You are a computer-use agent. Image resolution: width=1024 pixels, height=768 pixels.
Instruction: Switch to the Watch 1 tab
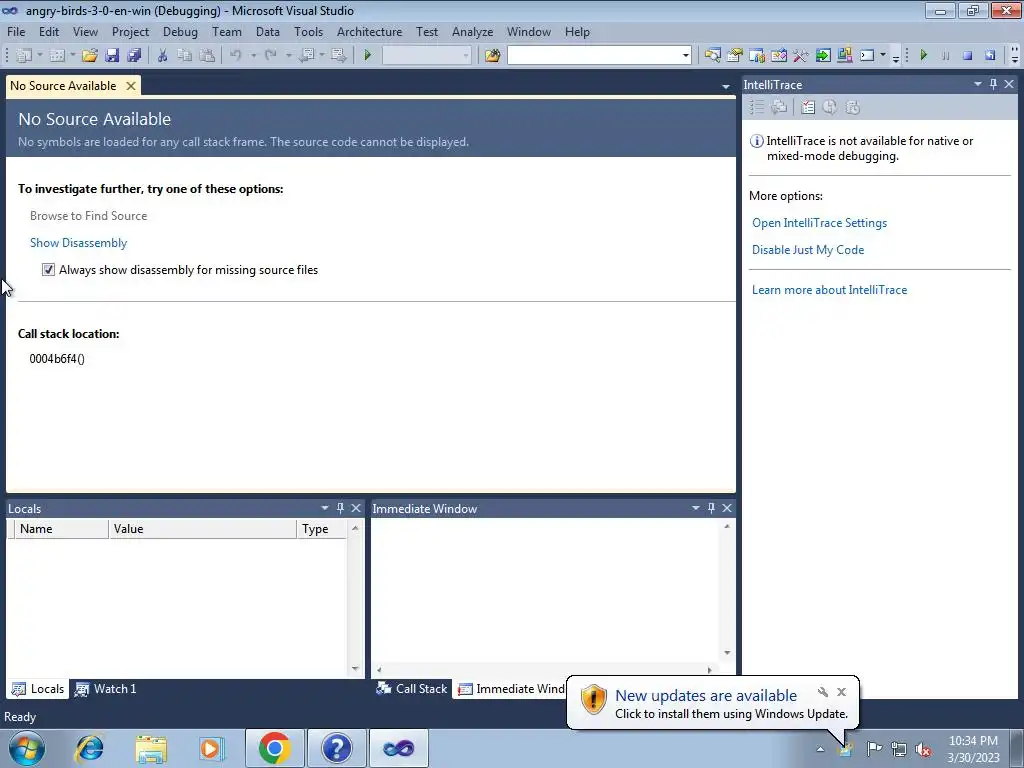(x=105, y=688)
